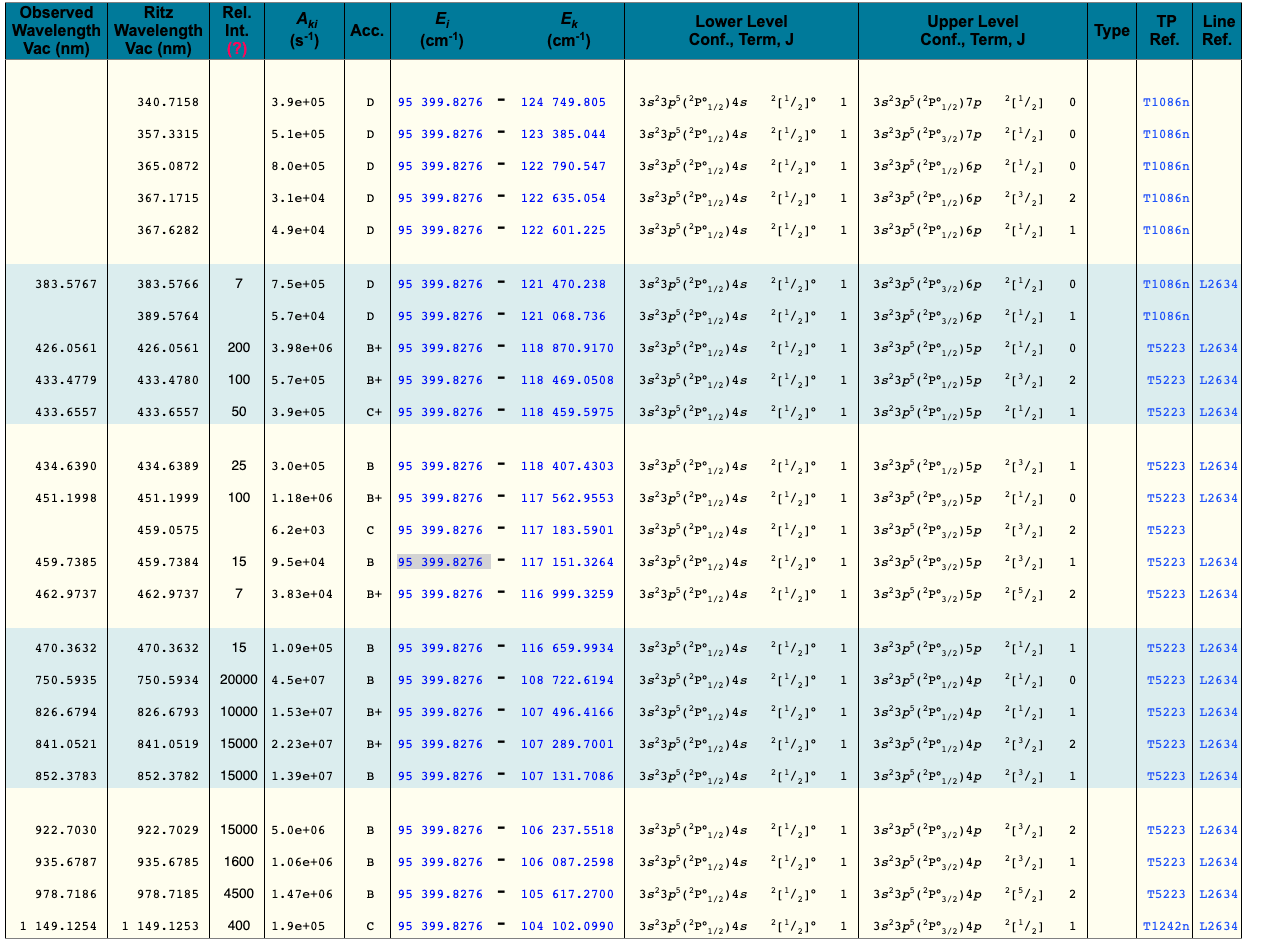Click the Ek value 104 102.0990
Image resolution: width=1278 pixels, height=951 pixels.
pyautogui.click(x=567, y=926)
